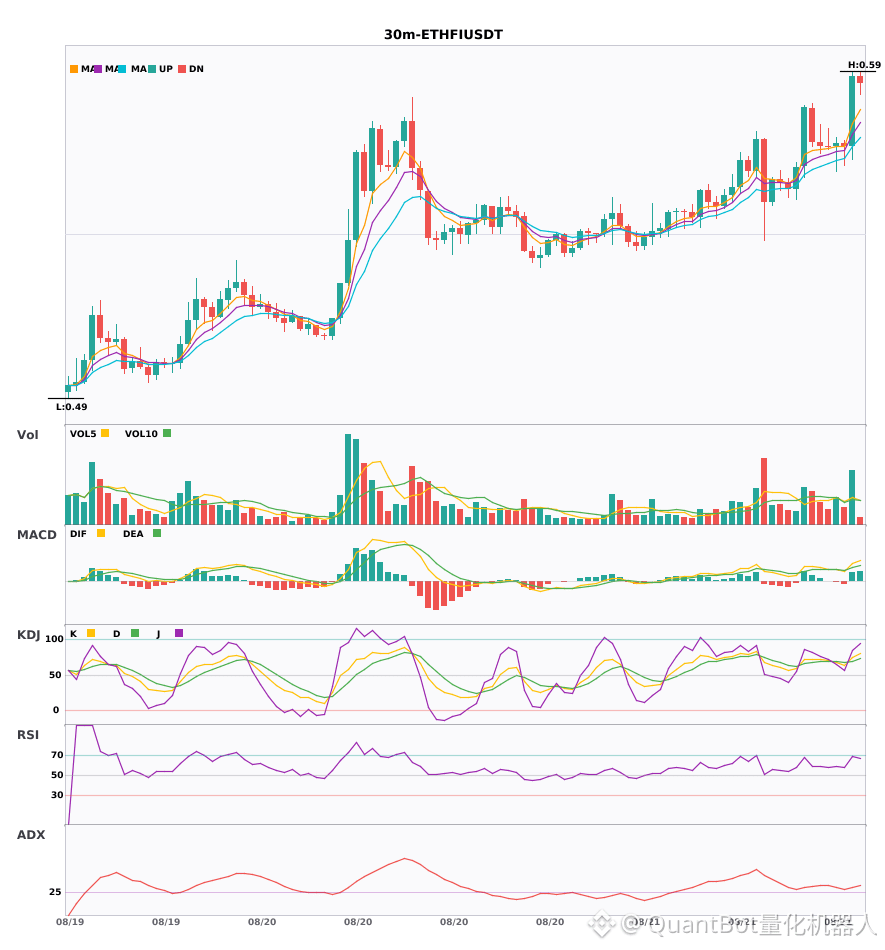Select the DN legend text
This screenshot has height=950, width=885.
click(196, 69)
